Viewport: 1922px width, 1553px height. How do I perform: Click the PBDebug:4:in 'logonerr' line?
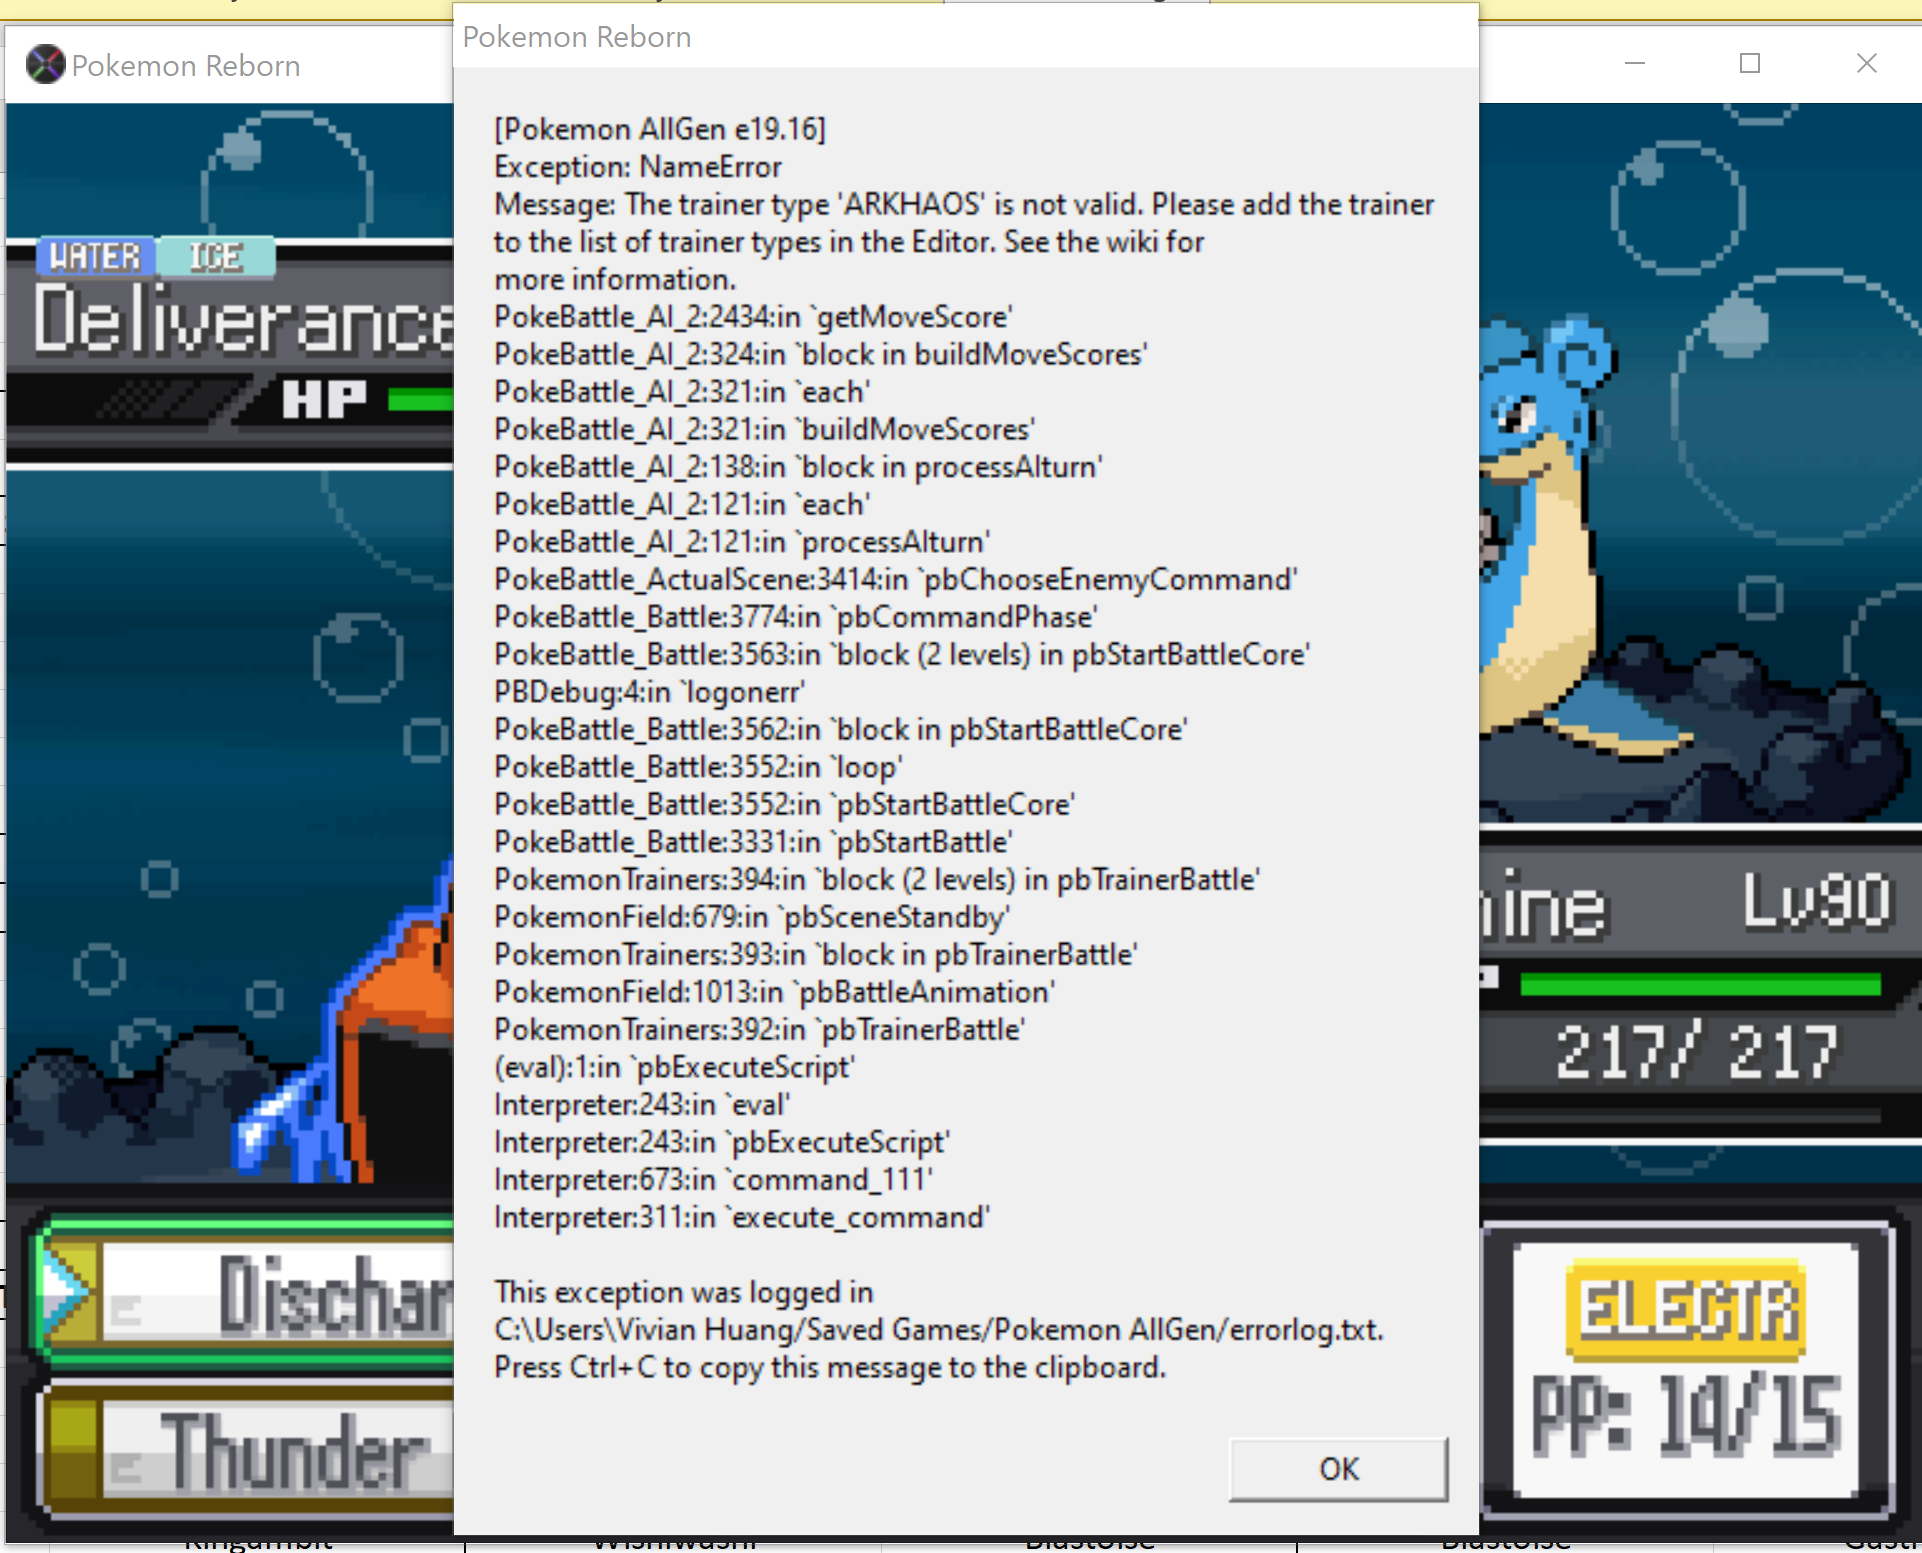point(649,692)
